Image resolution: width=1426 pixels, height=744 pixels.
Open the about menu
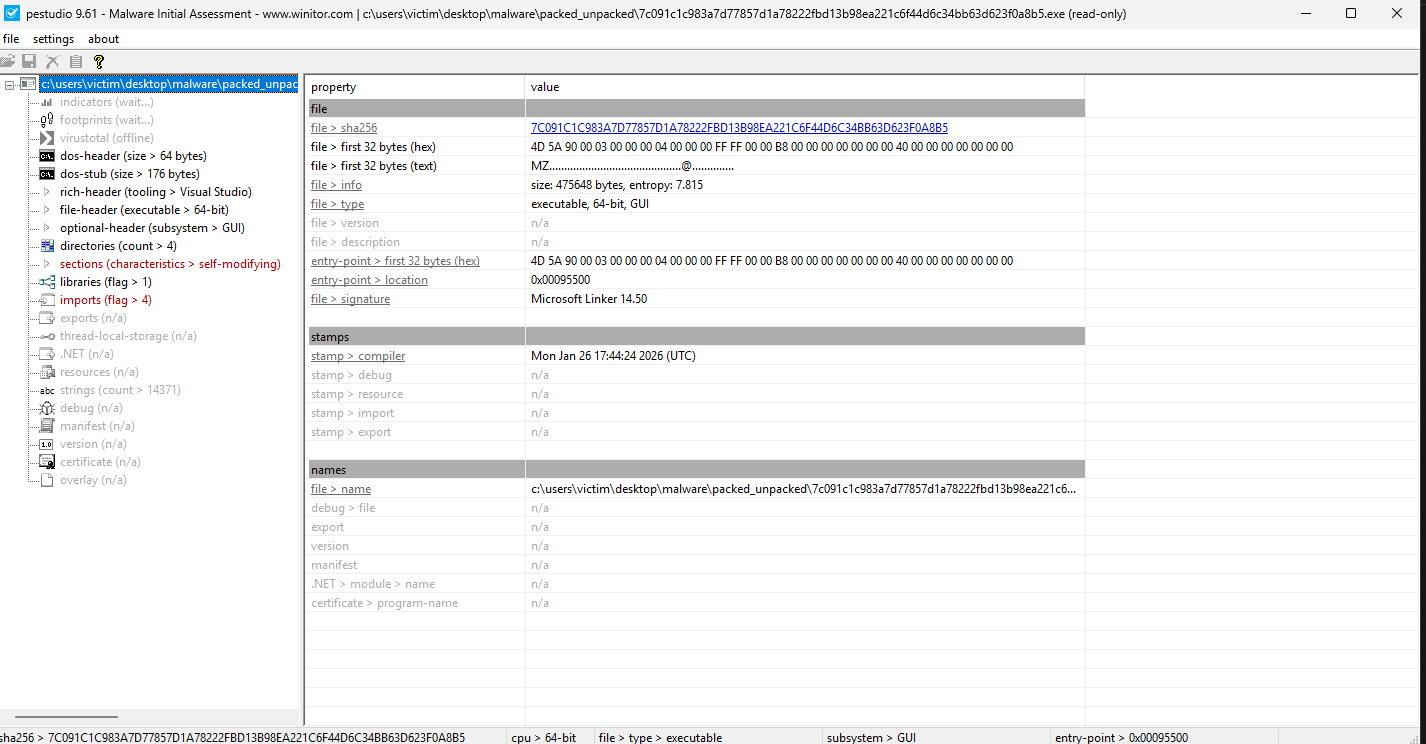coord(103,39)
